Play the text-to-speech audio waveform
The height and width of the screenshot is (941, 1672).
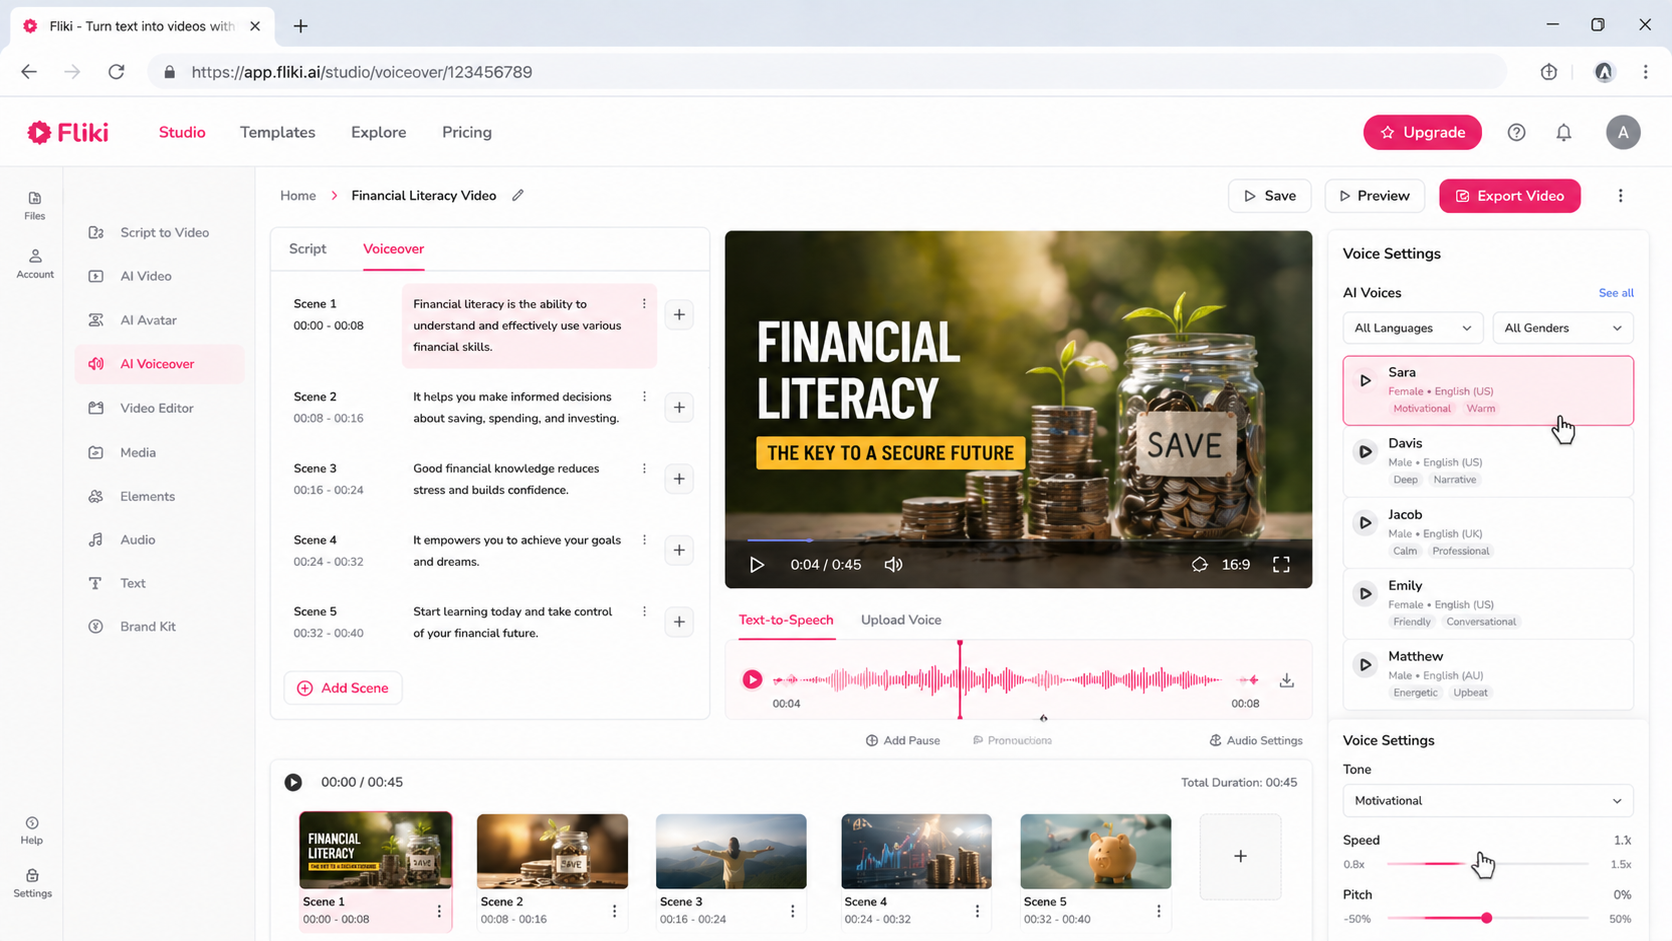tap(752, 680)
